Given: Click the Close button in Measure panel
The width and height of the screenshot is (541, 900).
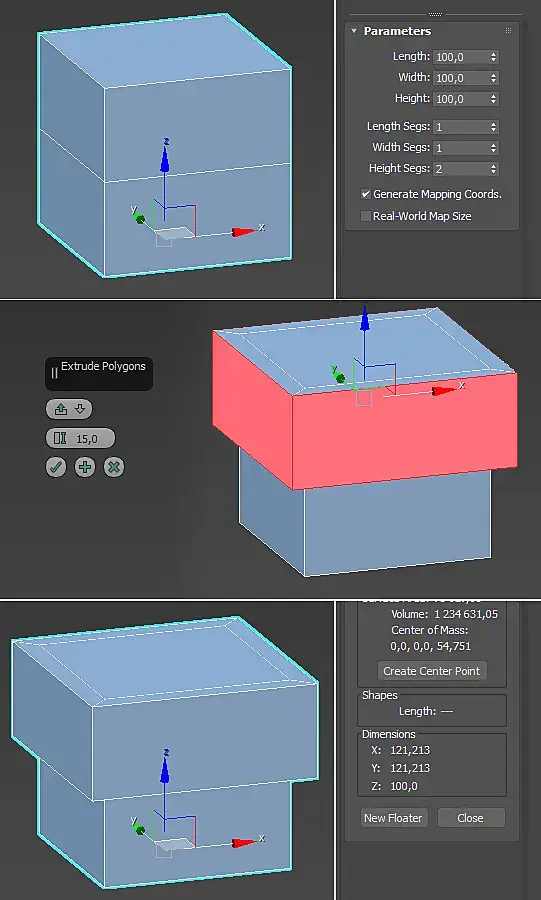Looking at the screenshot, I should [470, 818].
